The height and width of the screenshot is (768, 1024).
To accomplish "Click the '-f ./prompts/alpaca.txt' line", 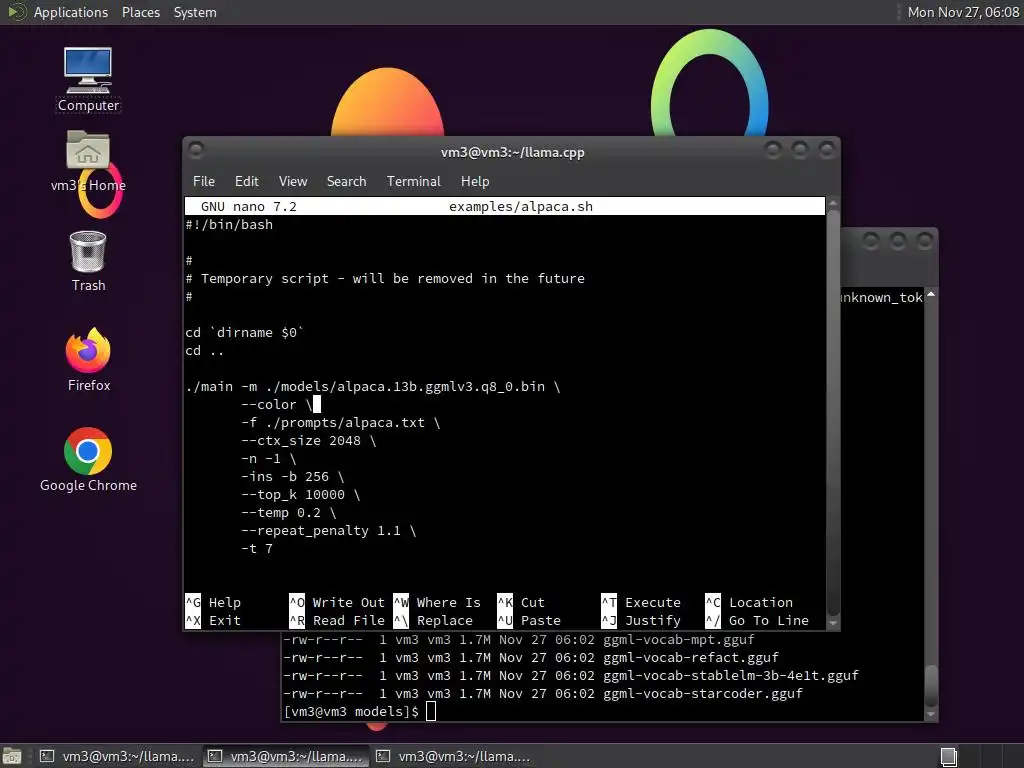I will 341,423.
